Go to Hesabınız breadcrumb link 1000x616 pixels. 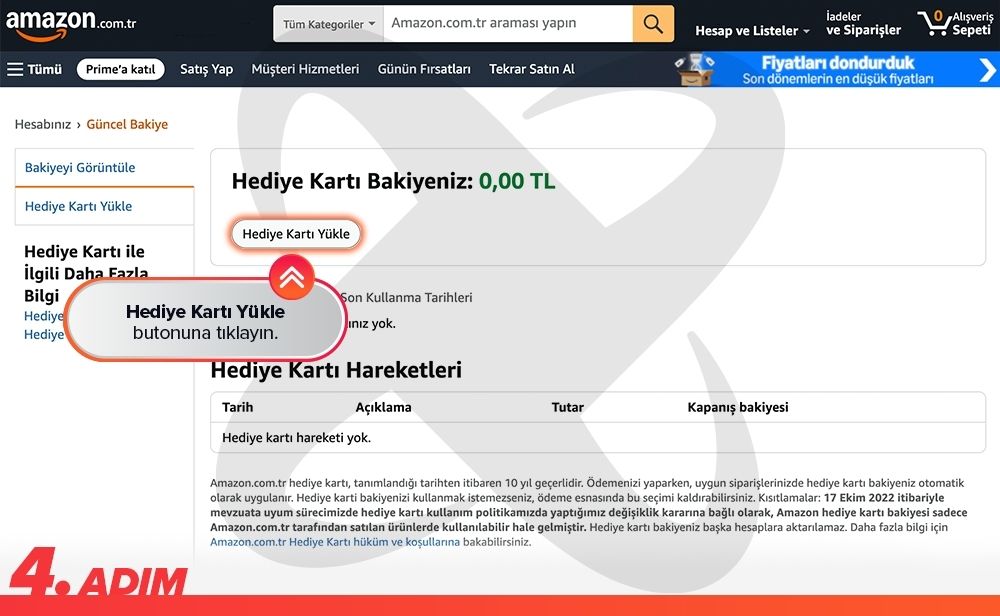coord(43,124)
